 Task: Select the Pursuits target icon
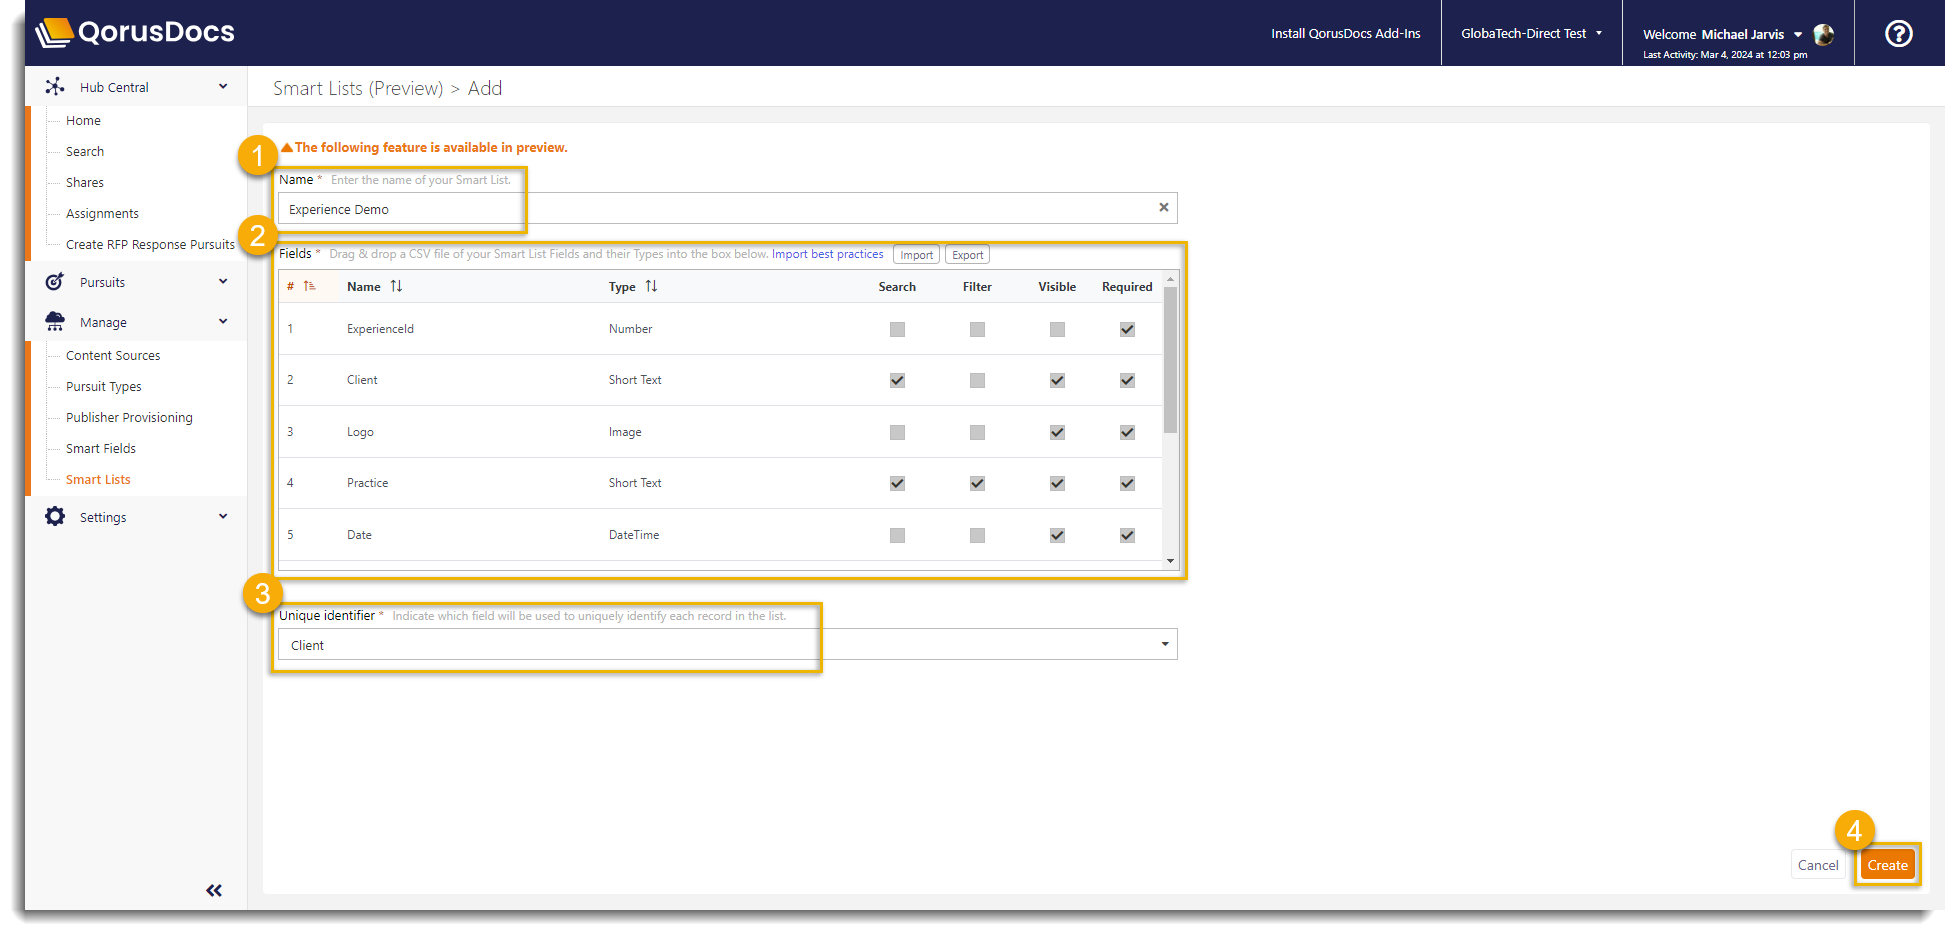click(55, 281)
